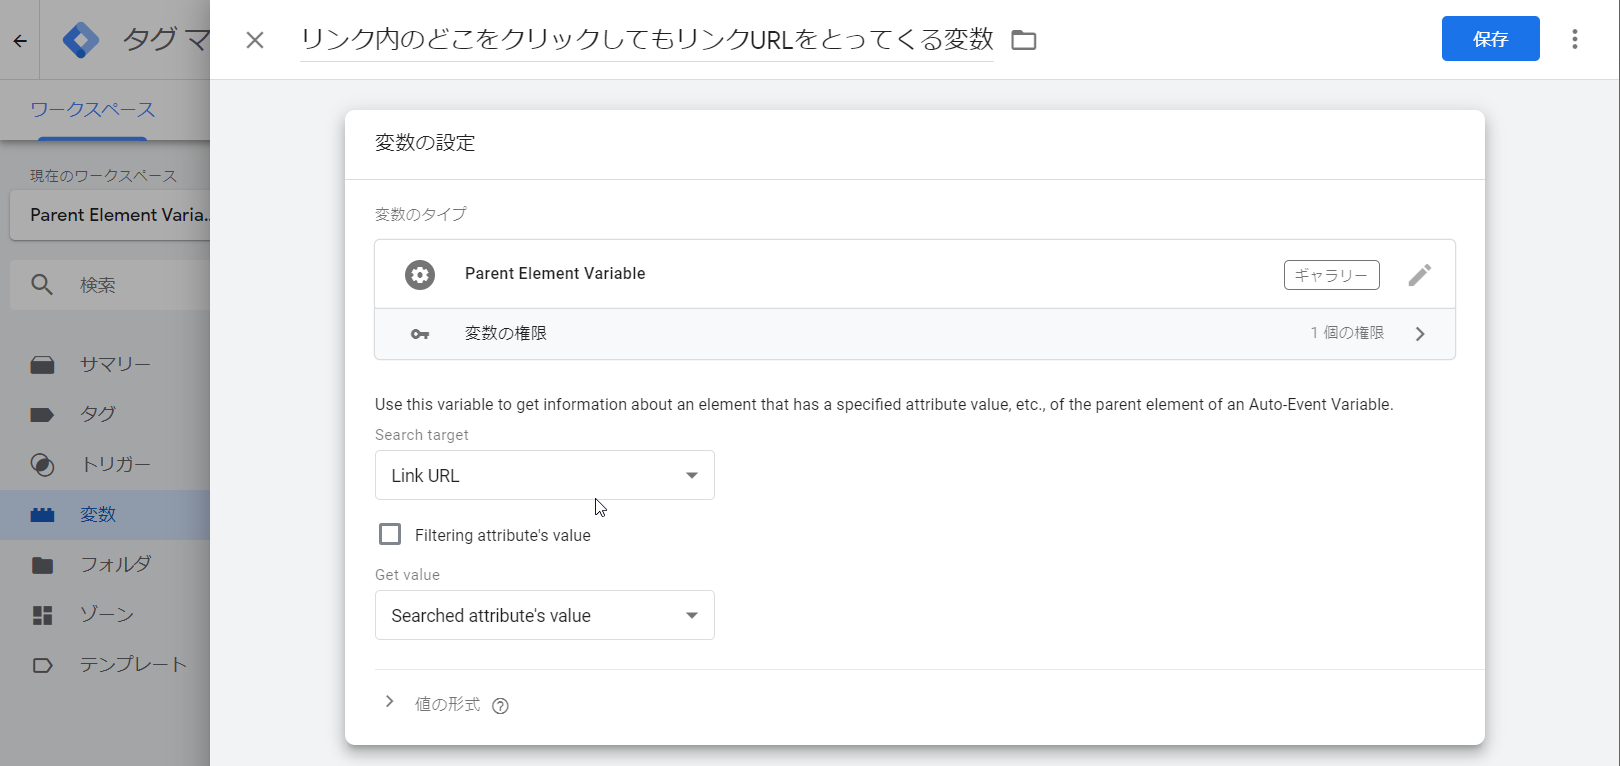Toggle Filtering attribute's value checkbox
1620x766 pixels.
[390, 534]
